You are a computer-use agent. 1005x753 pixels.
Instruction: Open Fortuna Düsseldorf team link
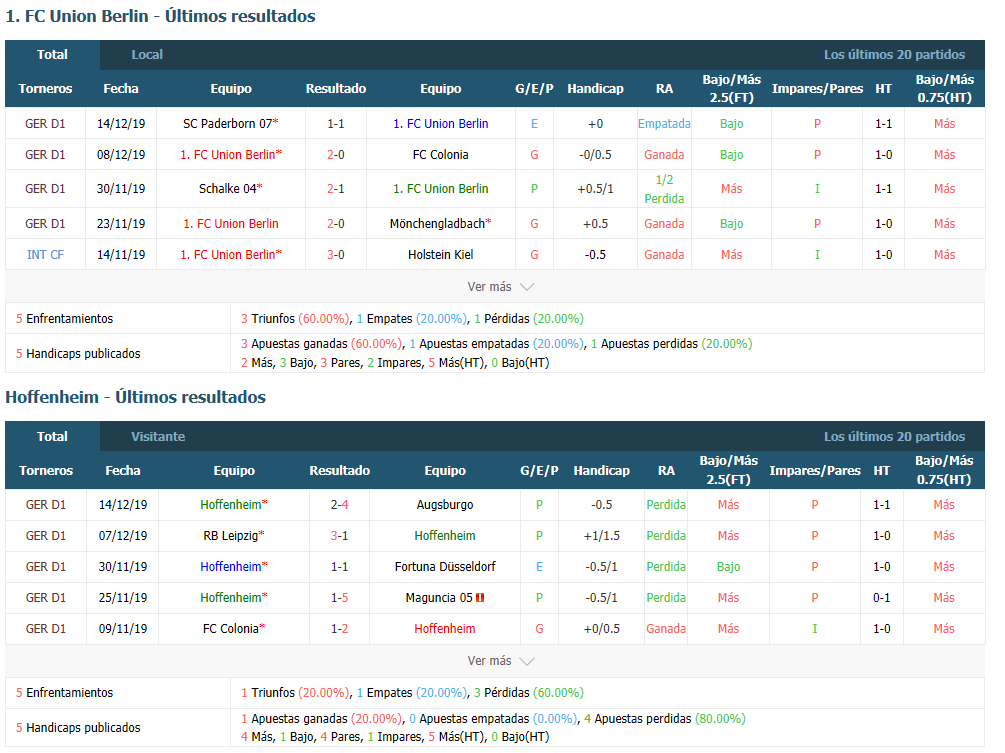coord(445,567)
